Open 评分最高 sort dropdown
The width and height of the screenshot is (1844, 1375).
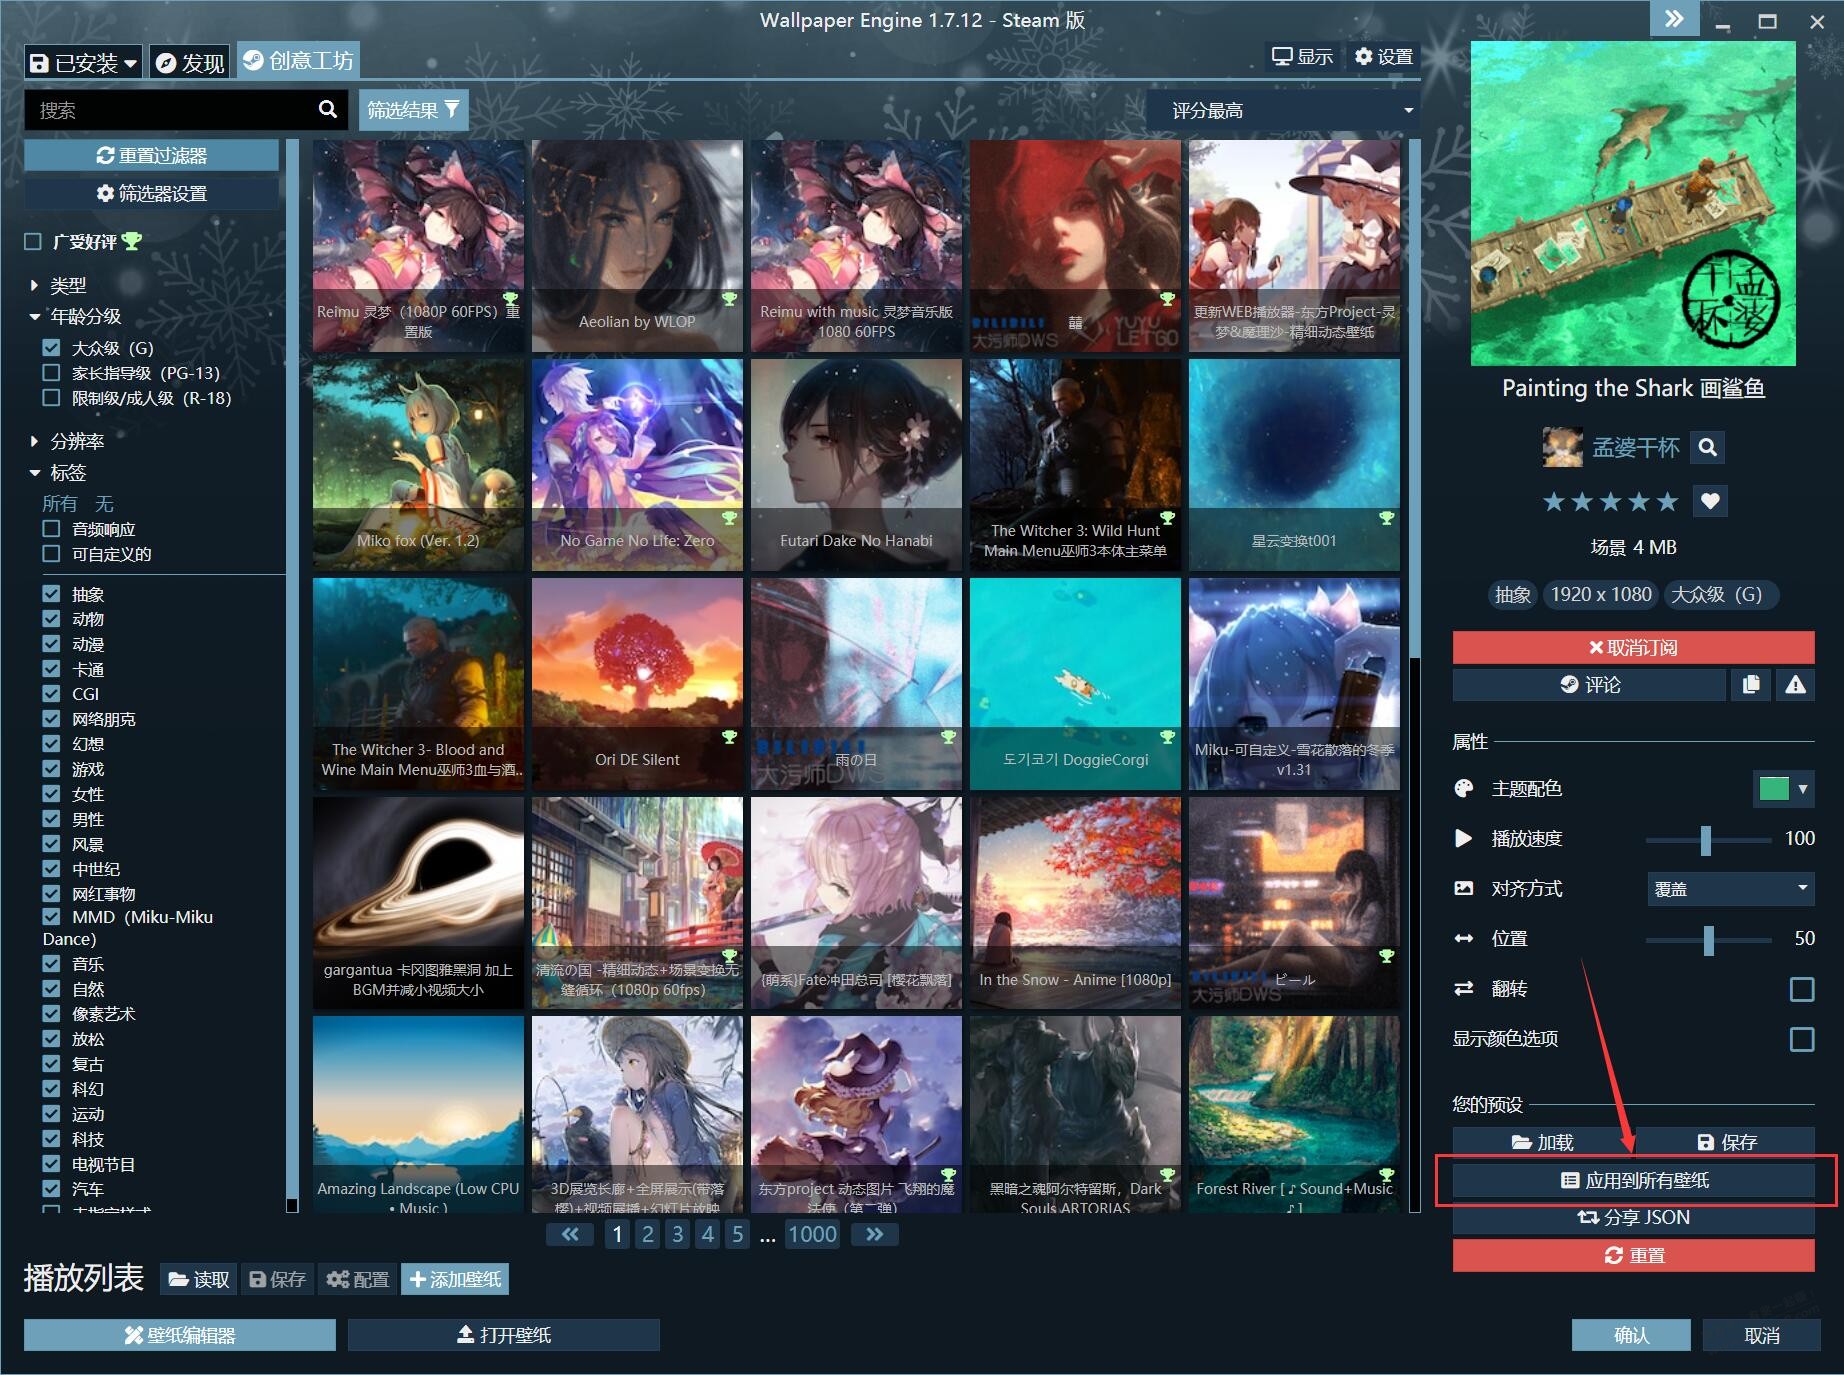click(1283, 110)
